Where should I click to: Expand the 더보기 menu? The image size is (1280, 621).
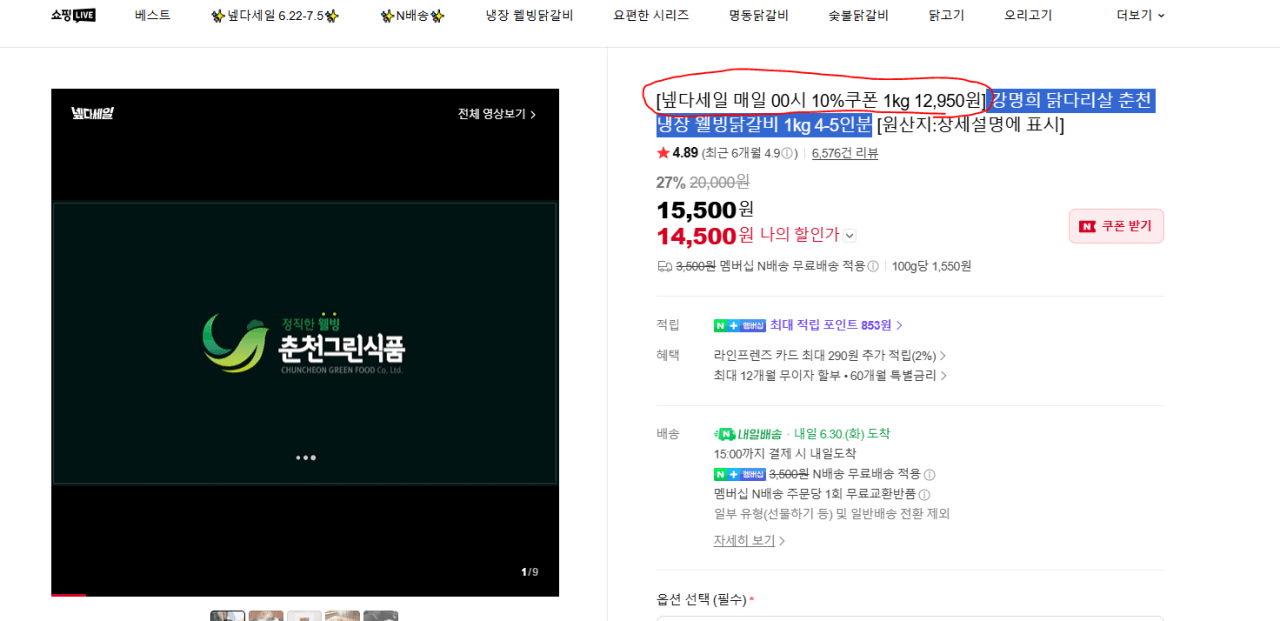1140,15
